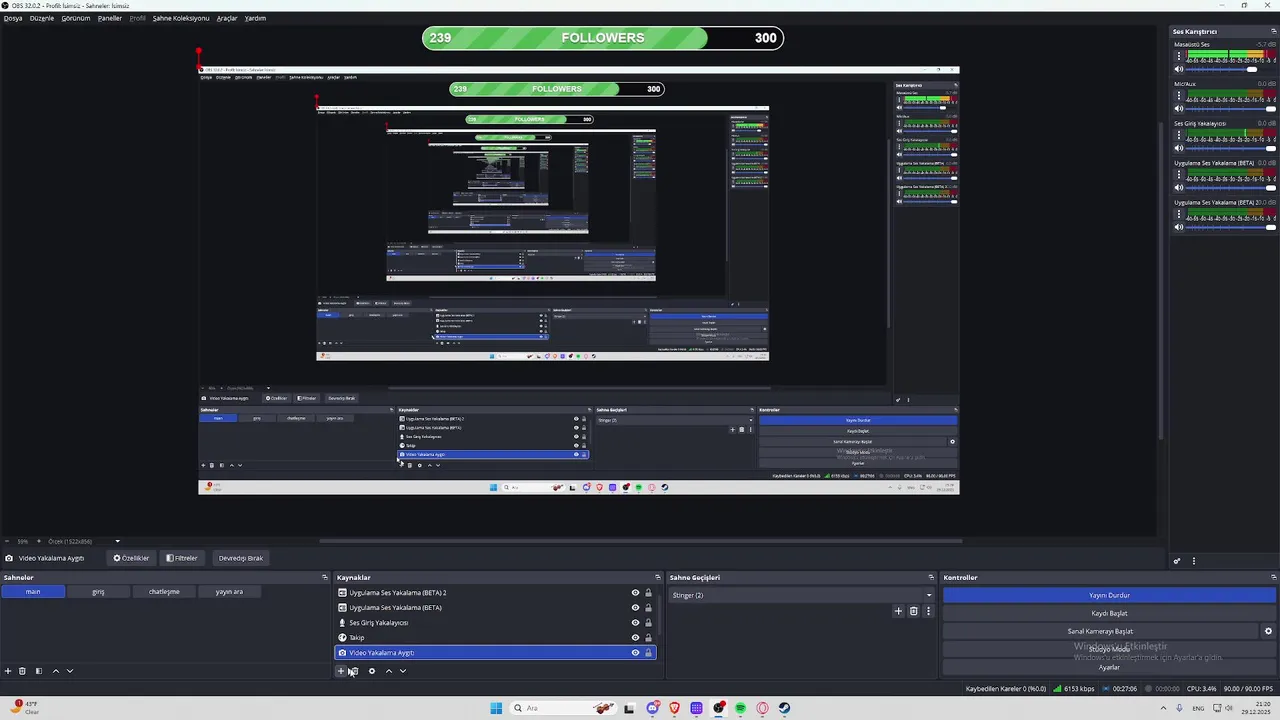Hide Uygulama Ses Yakalama (BETA) source eye
This screenshot has height=720, width=1280.
(635, 608)
